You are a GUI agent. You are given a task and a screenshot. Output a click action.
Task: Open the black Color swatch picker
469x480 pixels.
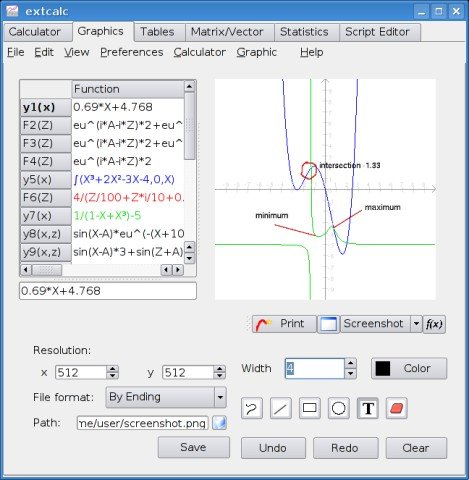[x=409, y=368]
